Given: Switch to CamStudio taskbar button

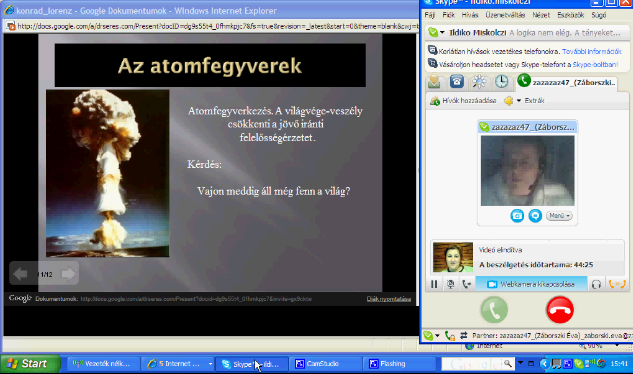Looking at the screenshot, I should pyautogui.click(x=325, y=364).
